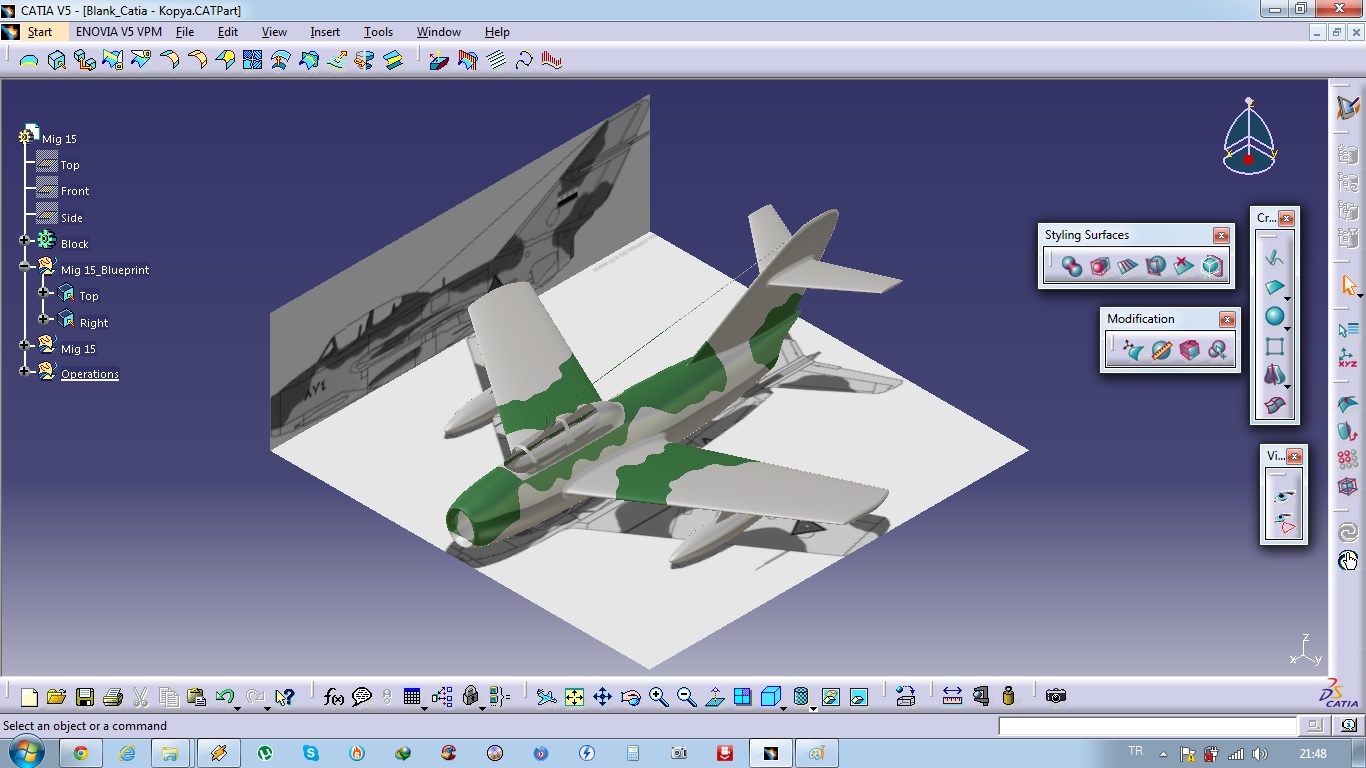Click the power input command field
1366x768 pixels.
tap(1147, 726)
